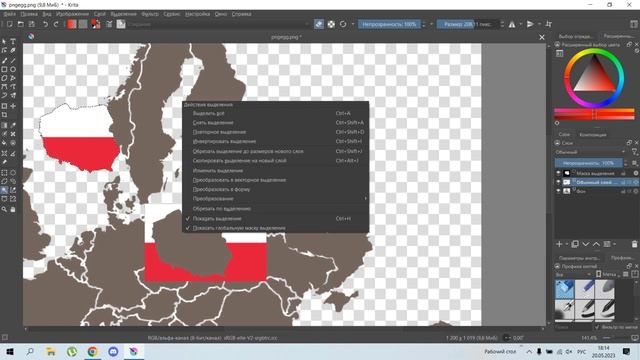Select the eraser brush preset thumbnail
Image resolution: width=640 pixels, height=360 pixels.
point(564,289)
